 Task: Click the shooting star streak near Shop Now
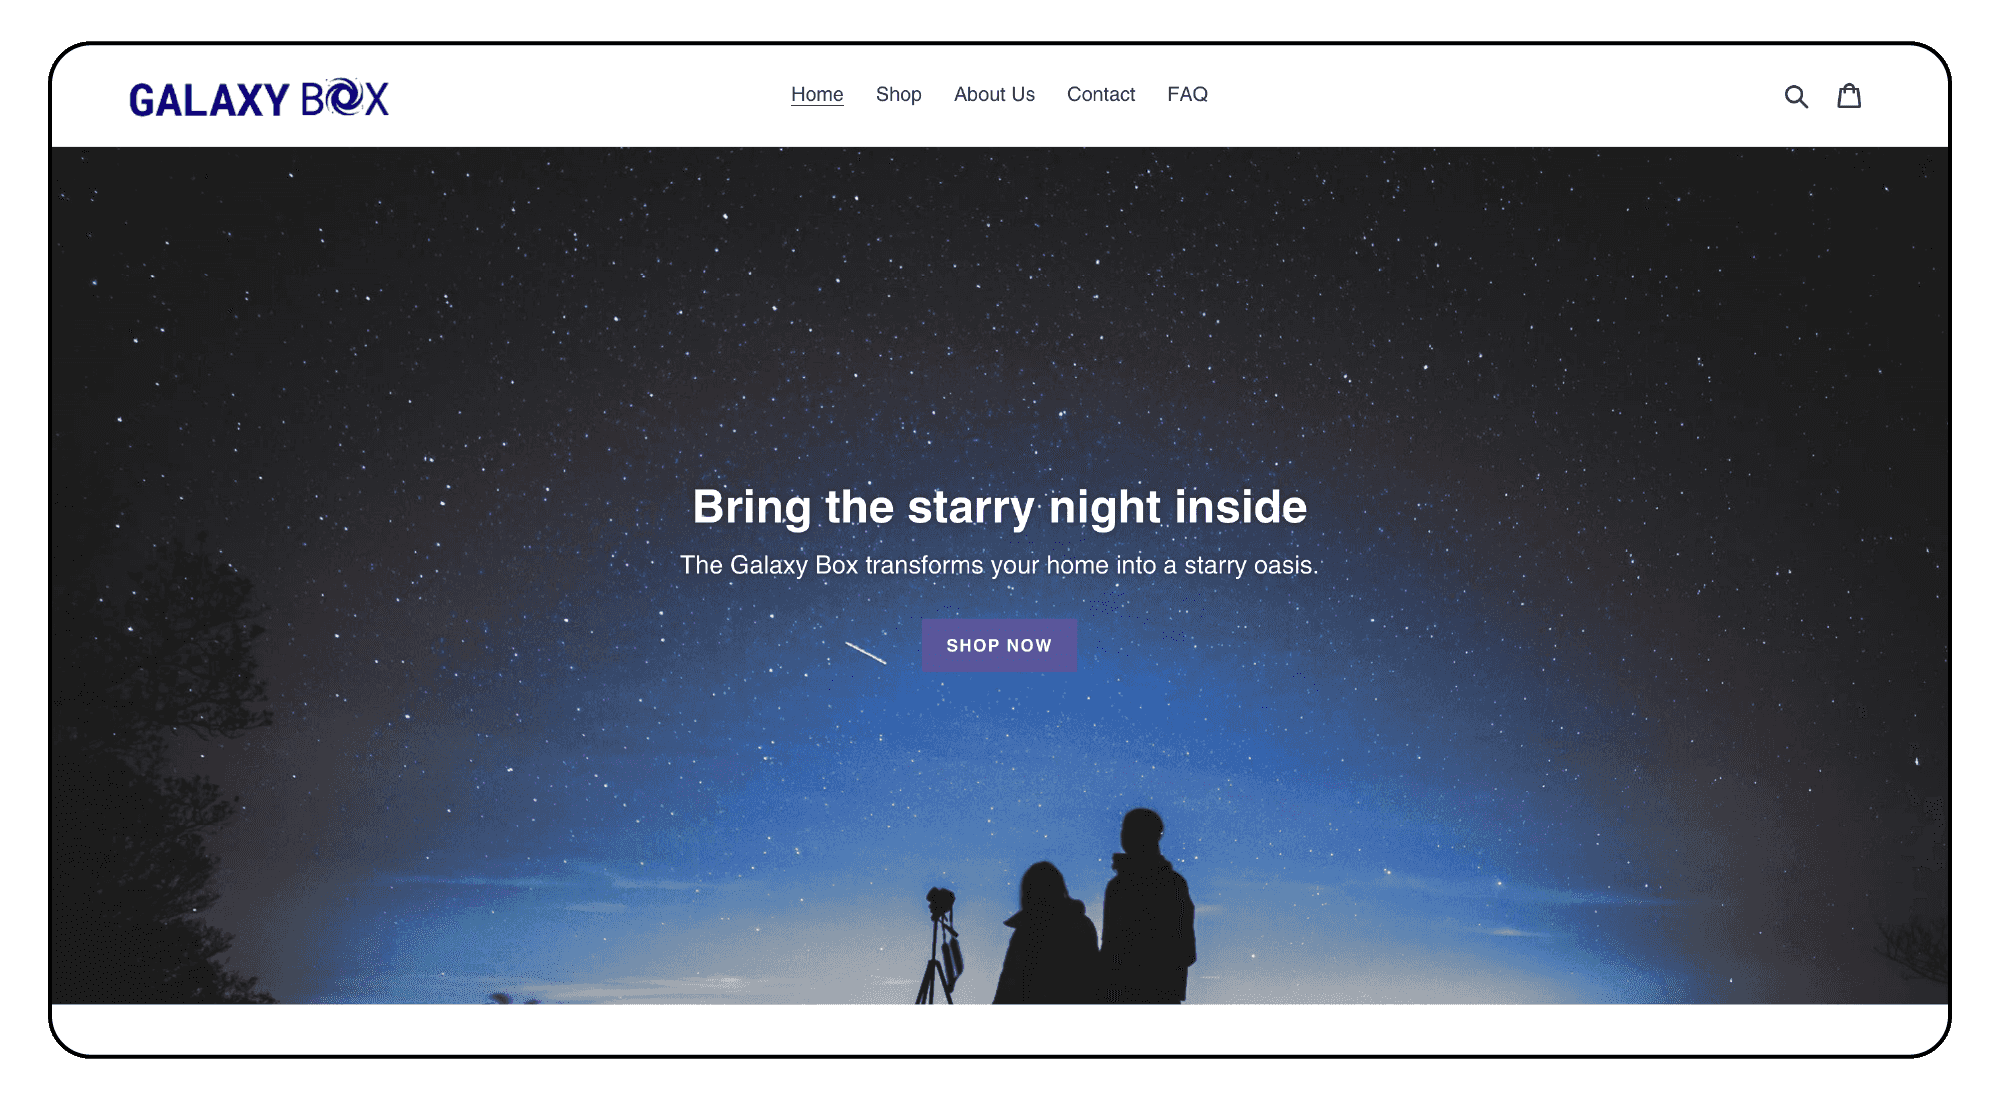(x=866, y=653)
